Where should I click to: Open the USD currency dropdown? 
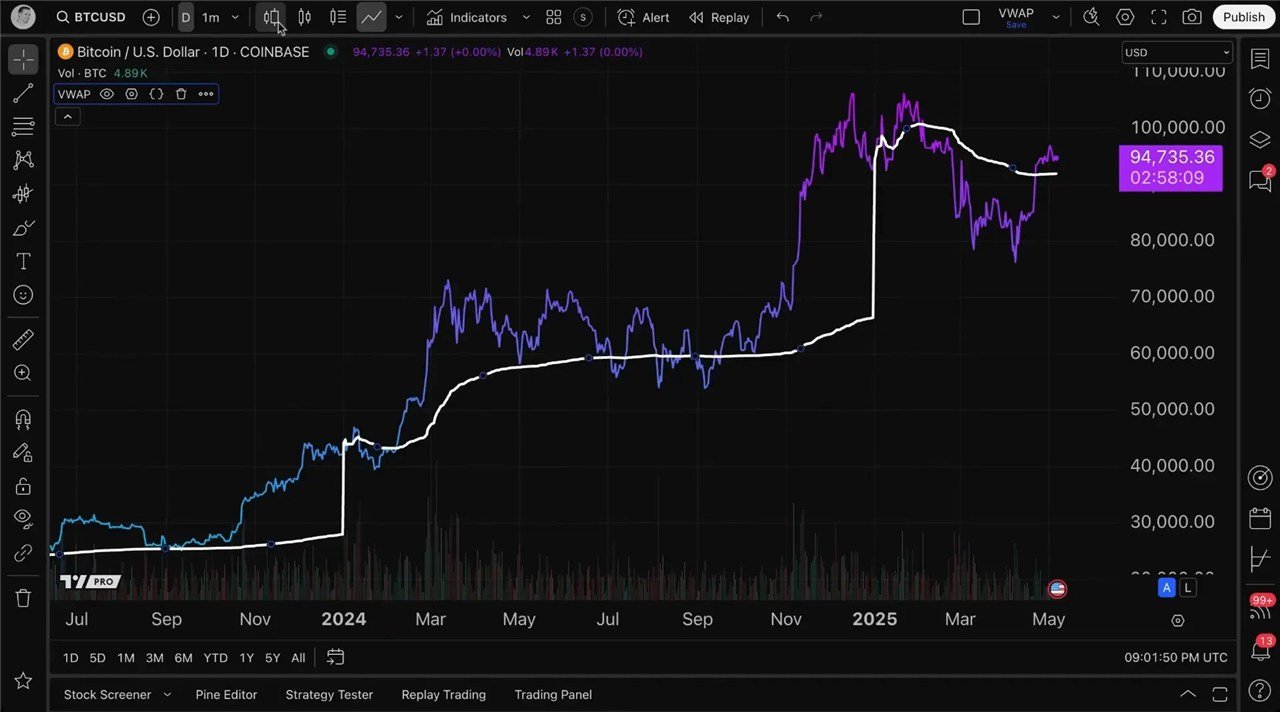tap(1176, 52)
